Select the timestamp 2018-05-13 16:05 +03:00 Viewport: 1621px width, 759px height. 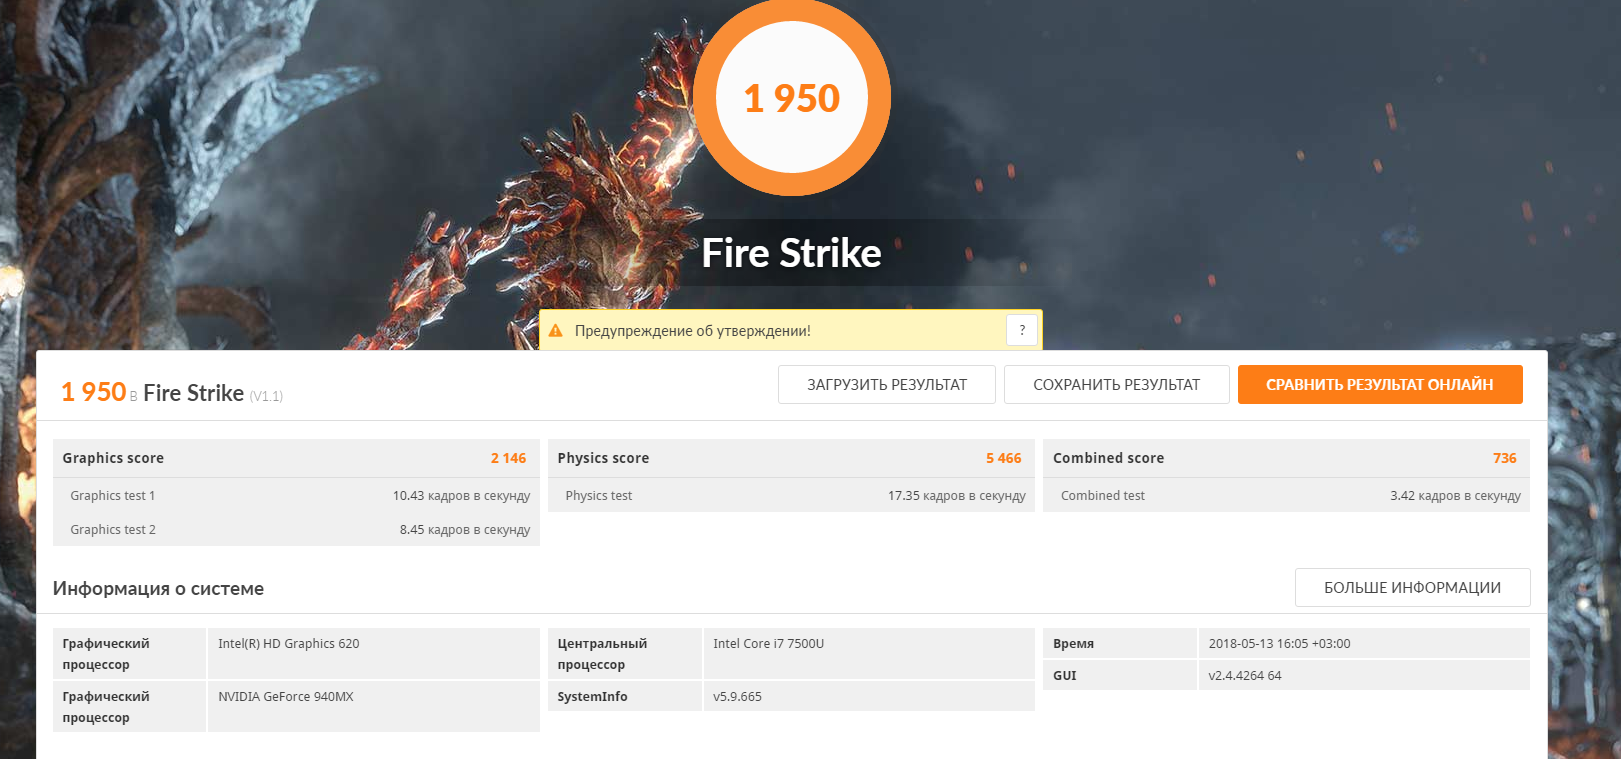tap(1279, 644)
